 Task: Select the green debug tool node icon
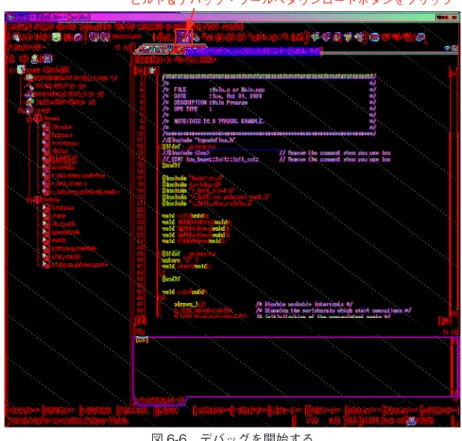point(30,102)
